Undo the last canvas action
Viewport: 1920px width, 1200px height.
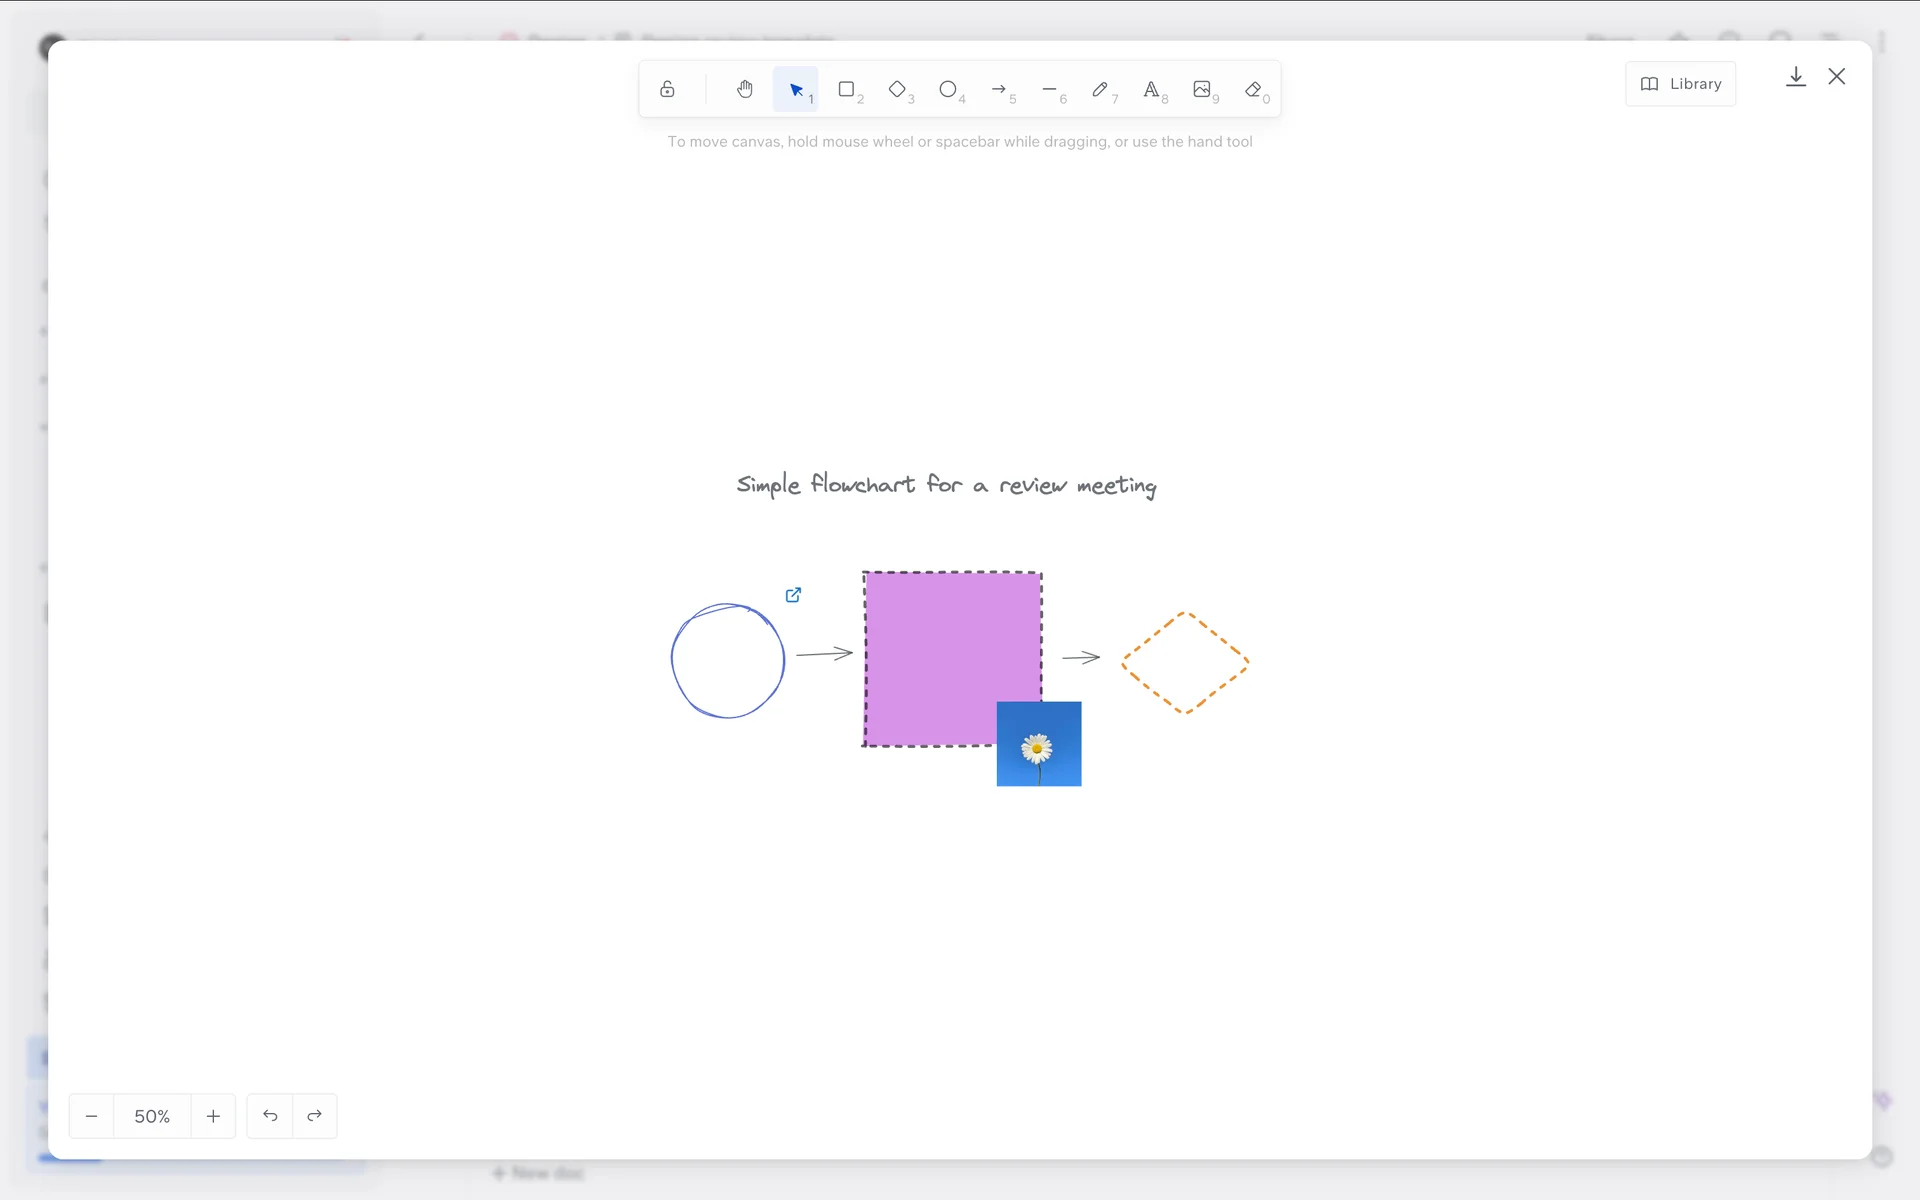pos(270,1116)
